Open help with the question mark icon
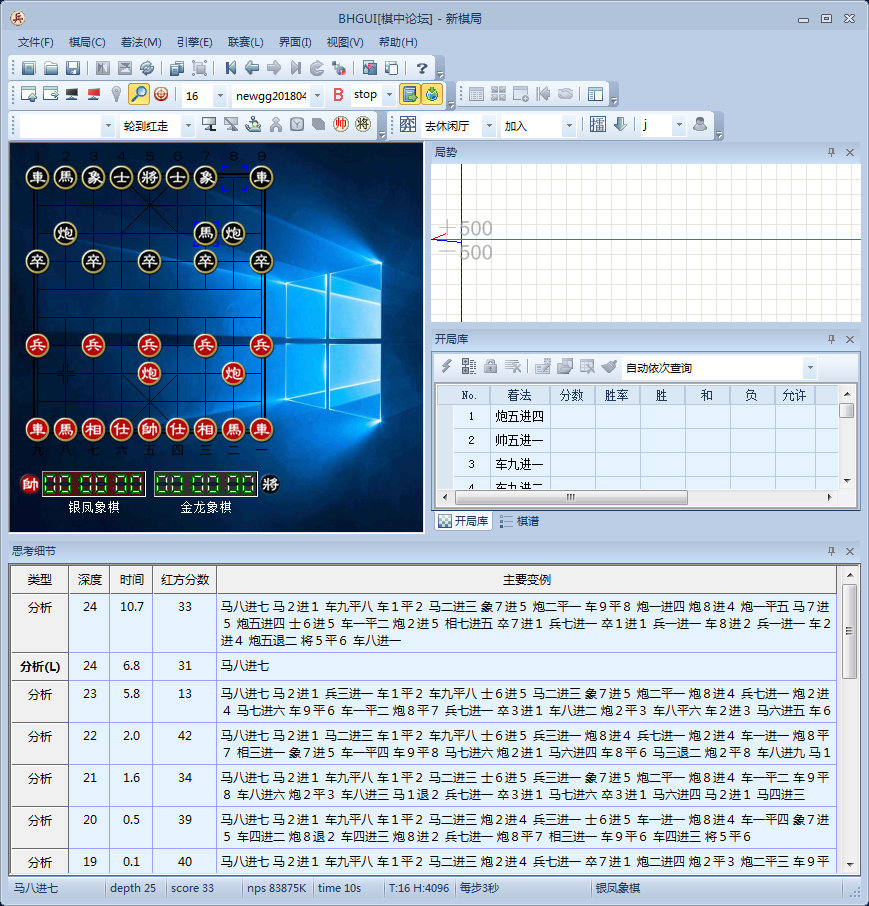The height and width of the screenshot is (906, 869). pos(422,68)
